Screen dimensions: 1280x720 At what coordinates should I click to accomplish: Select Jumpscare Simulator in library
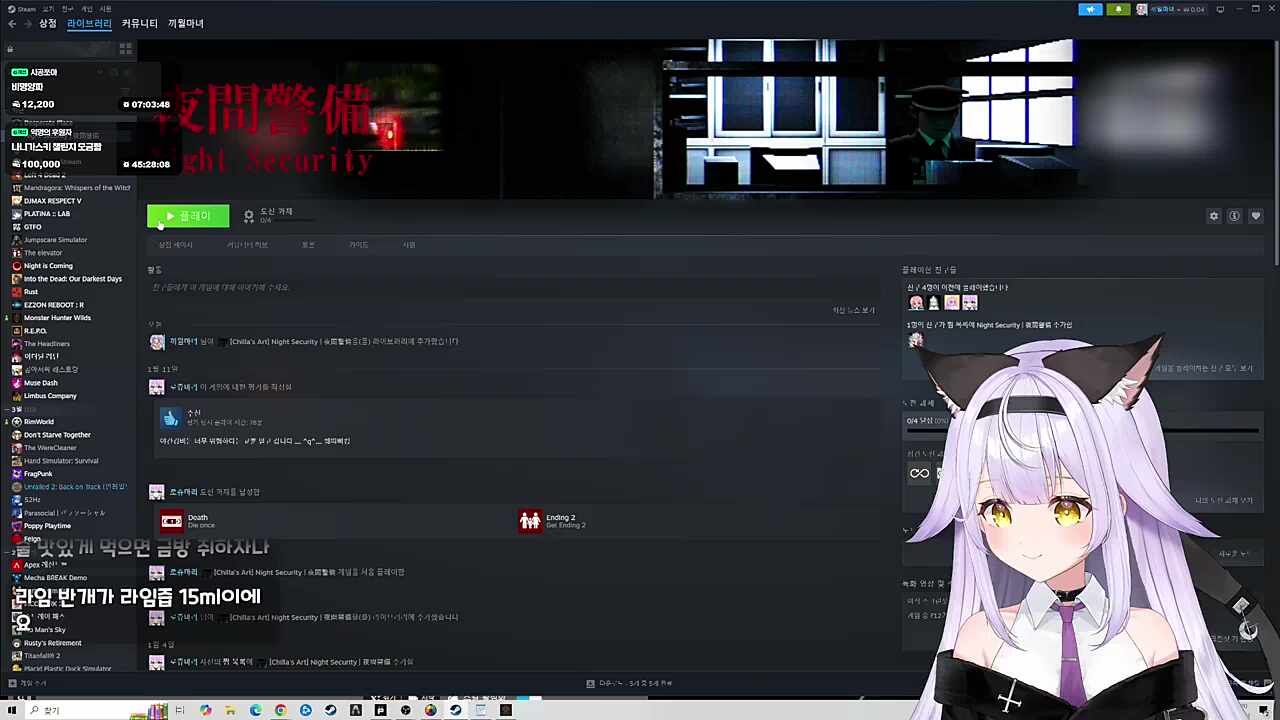point(55,240)
